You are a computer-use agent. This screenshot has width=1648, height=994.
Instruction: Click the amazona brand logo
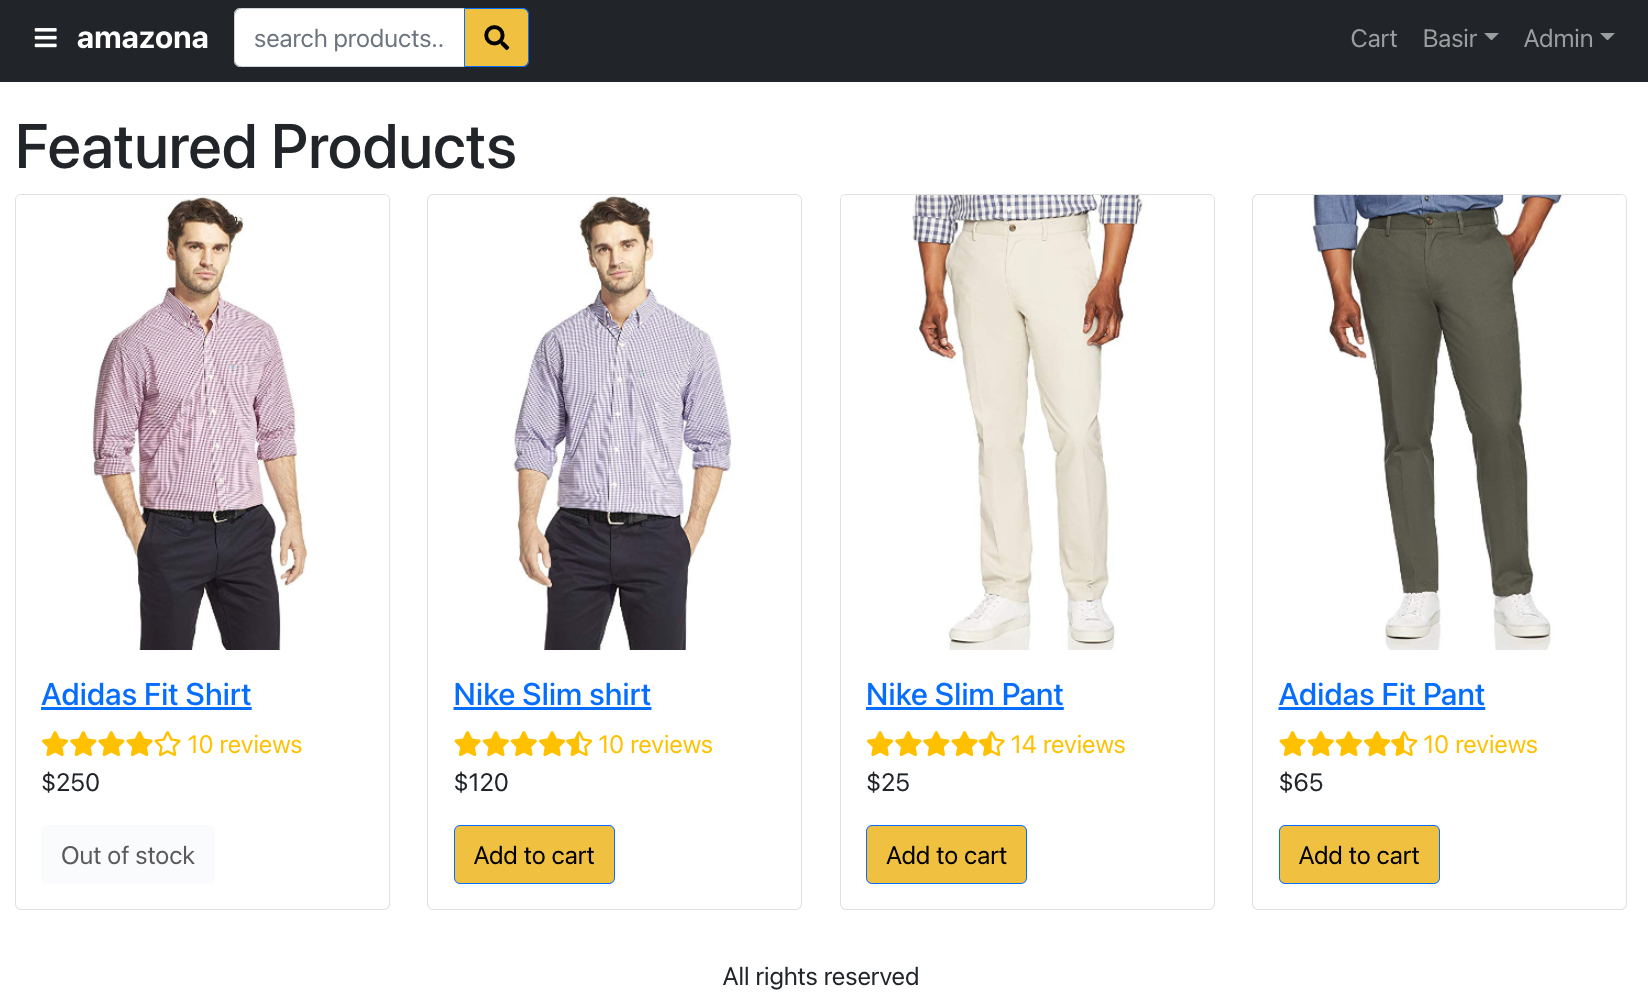(x=142, y=39)
